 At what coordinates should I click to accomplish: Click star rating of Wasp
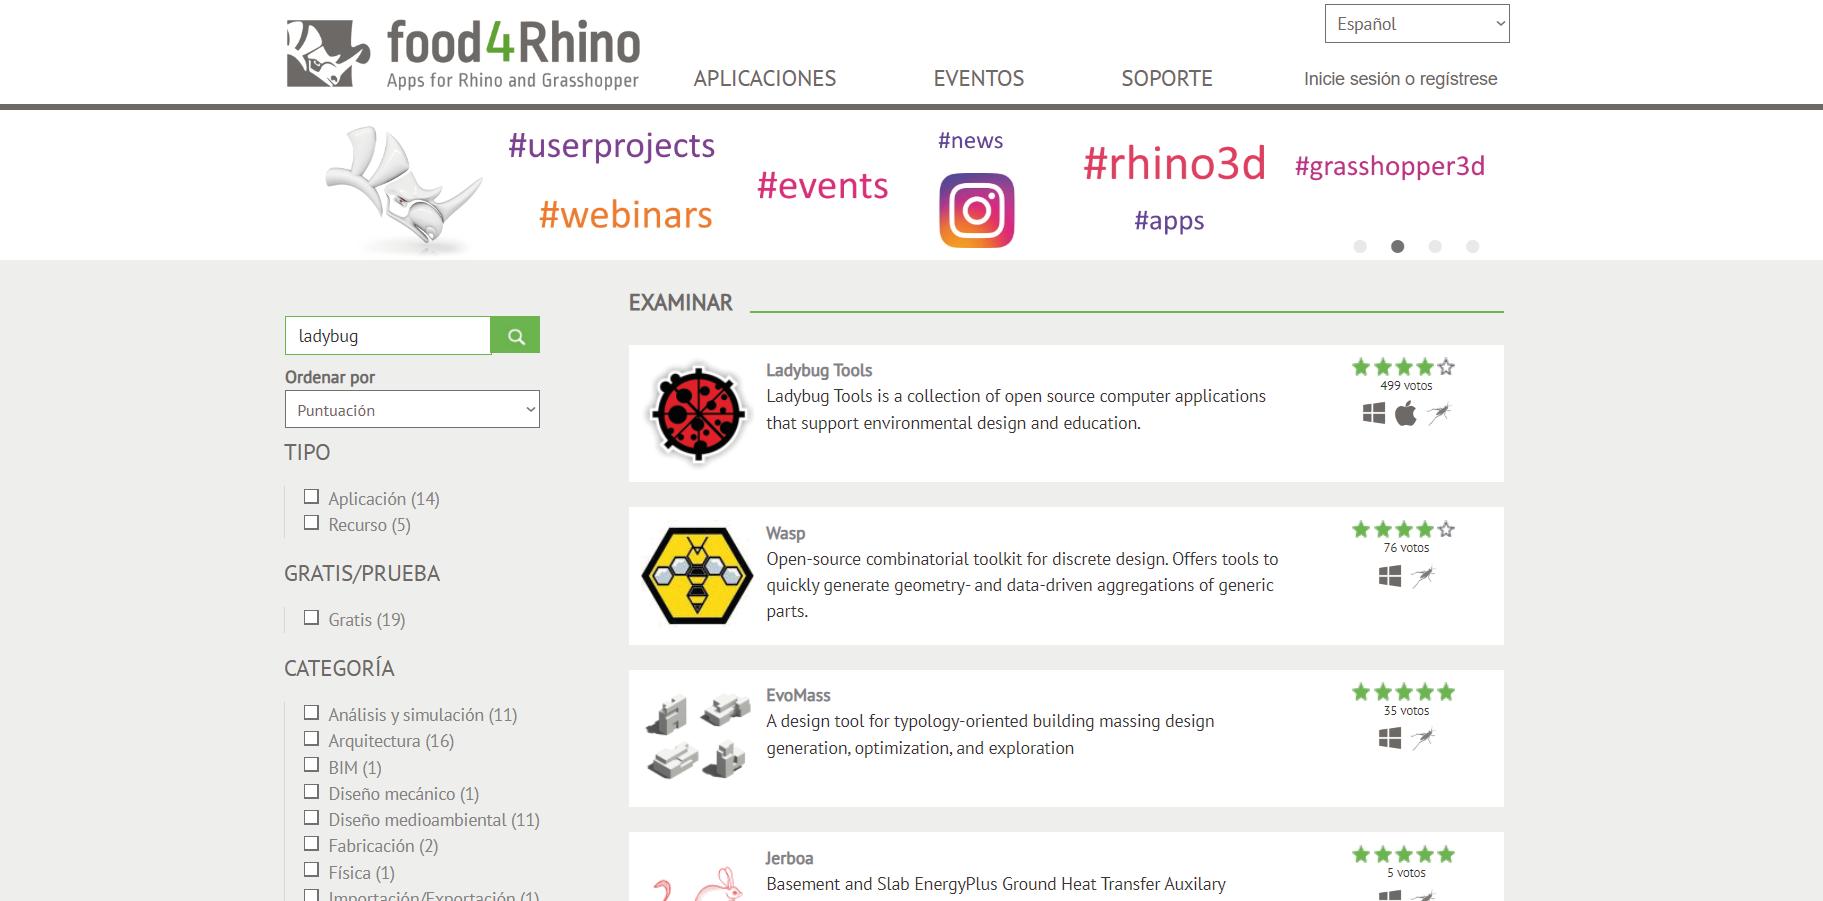1404,529
